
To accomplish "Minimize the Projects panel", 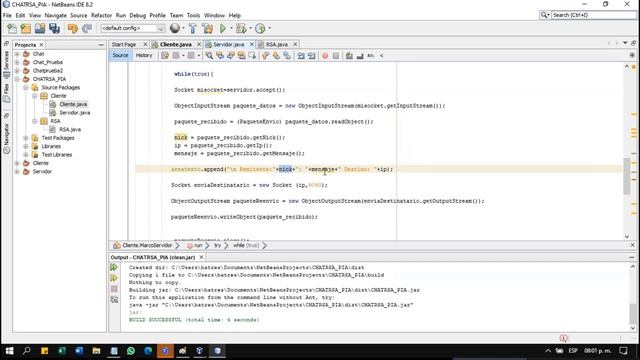I will tap(101, 44).
